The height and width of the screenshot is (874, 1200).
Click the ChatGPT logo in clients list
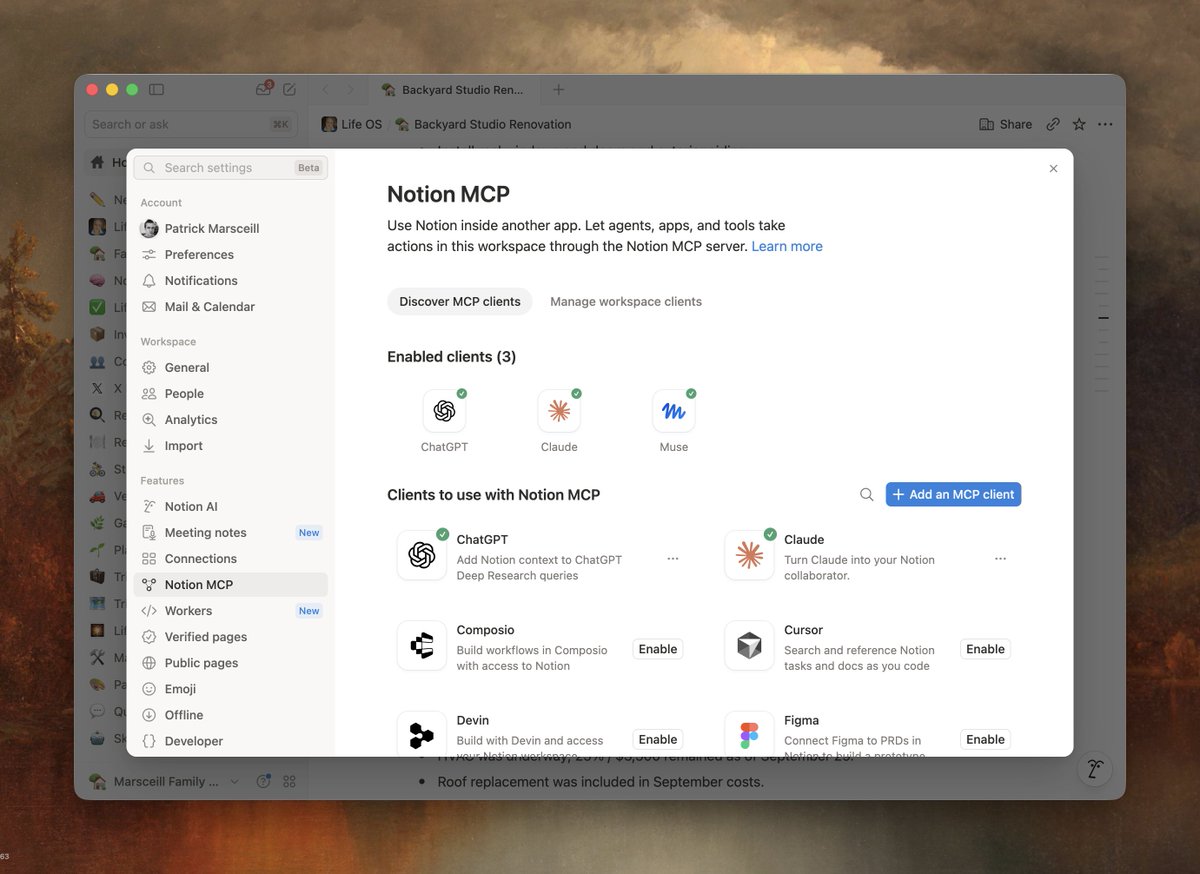[422, 555]
